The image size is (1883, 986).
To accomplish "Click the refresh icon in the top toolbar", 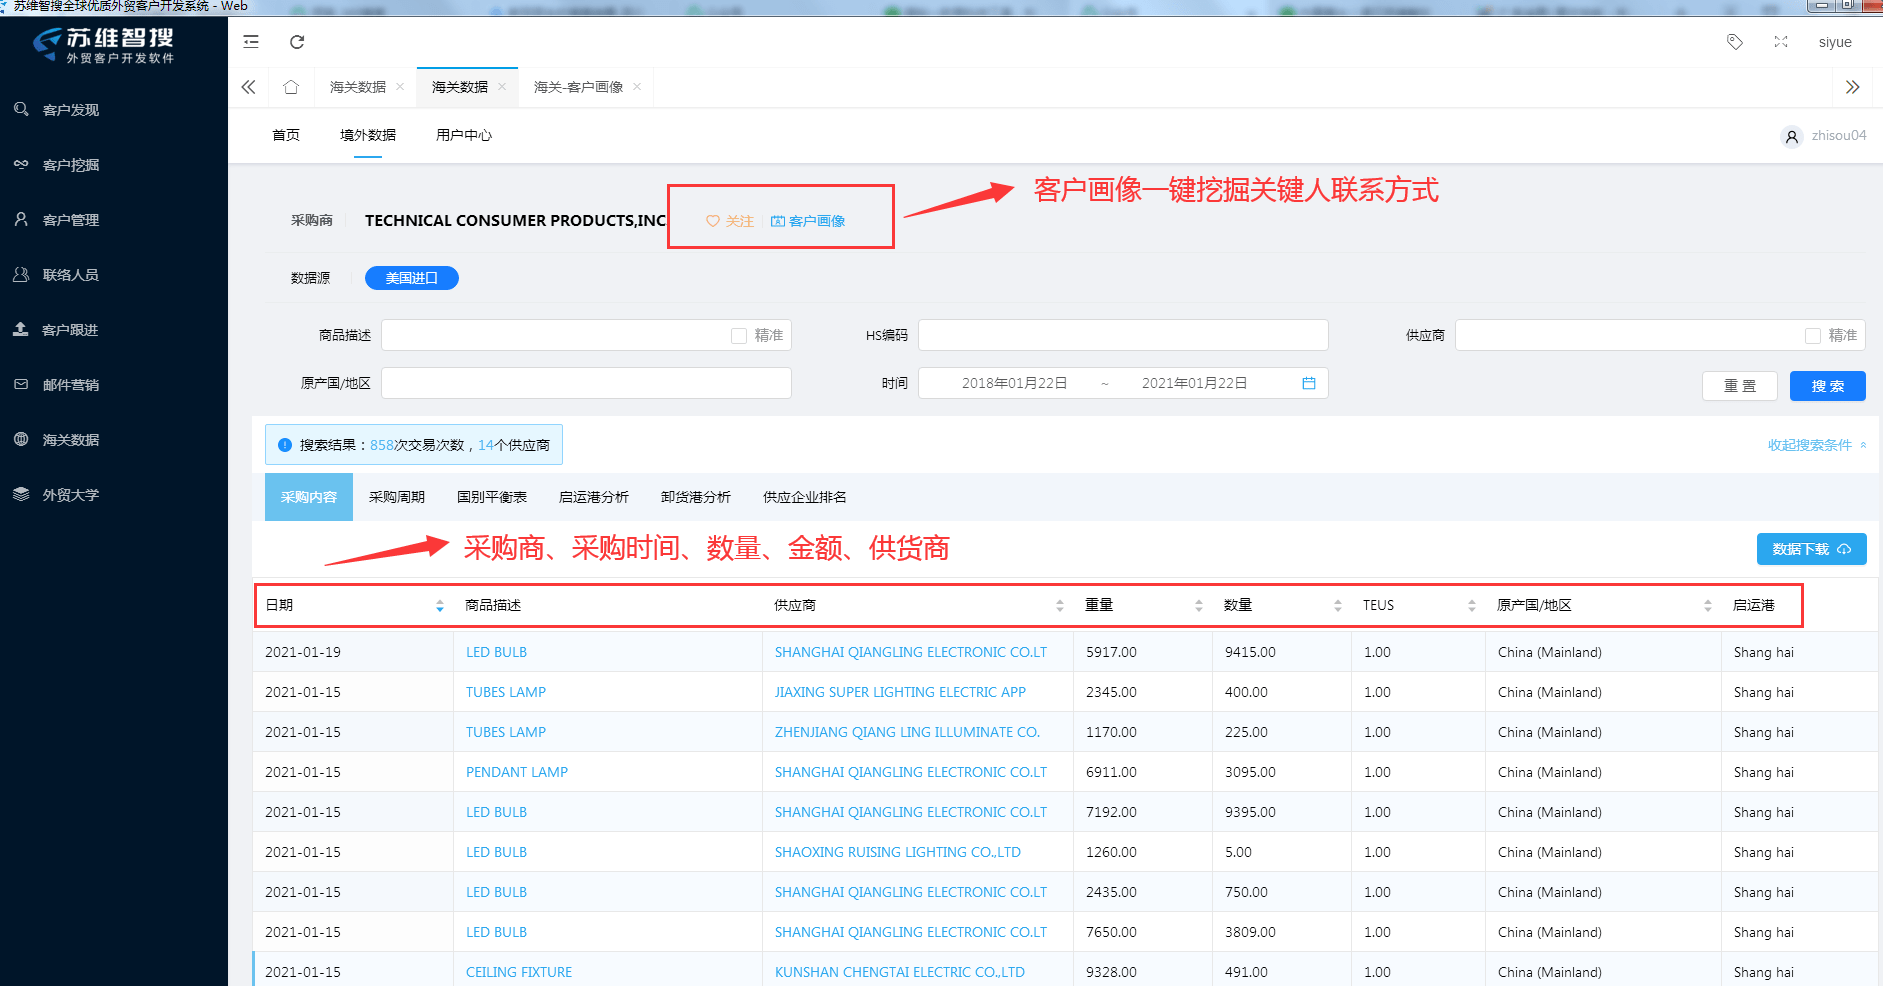I will pyautogui.click(x=297, y=42).
